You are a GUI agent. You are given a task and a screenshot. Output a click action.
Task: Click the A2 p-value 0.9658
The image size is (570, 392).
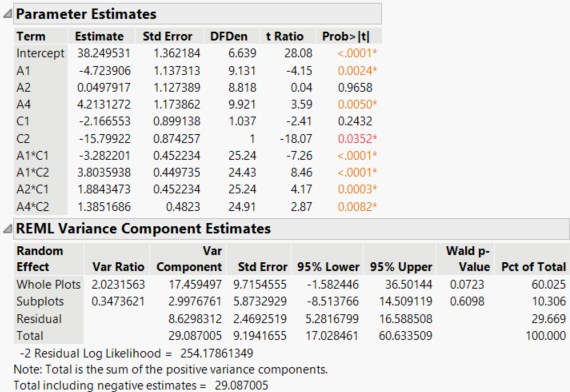[x=355, y=88]
